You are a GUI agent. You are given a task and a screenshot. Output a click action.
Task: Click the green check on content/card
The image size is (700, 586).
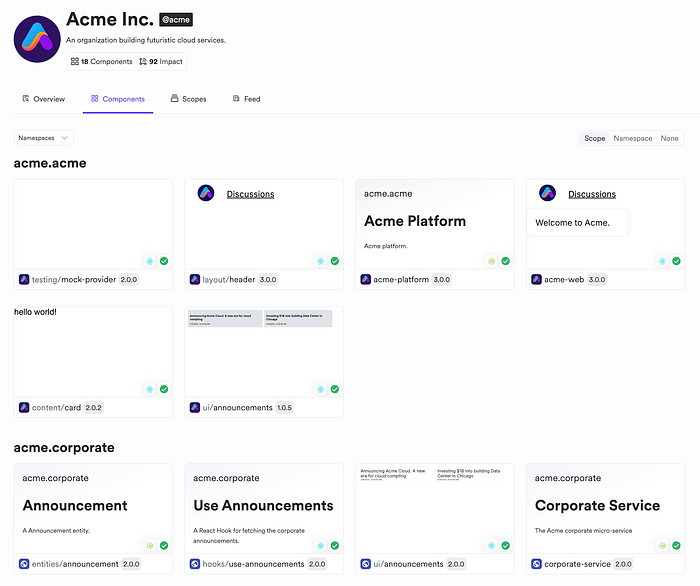(x=164, y=389)
